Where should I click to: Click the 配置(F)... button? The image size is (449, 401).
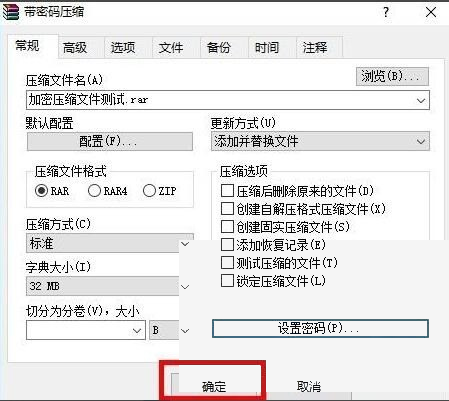tap(110, 141)
